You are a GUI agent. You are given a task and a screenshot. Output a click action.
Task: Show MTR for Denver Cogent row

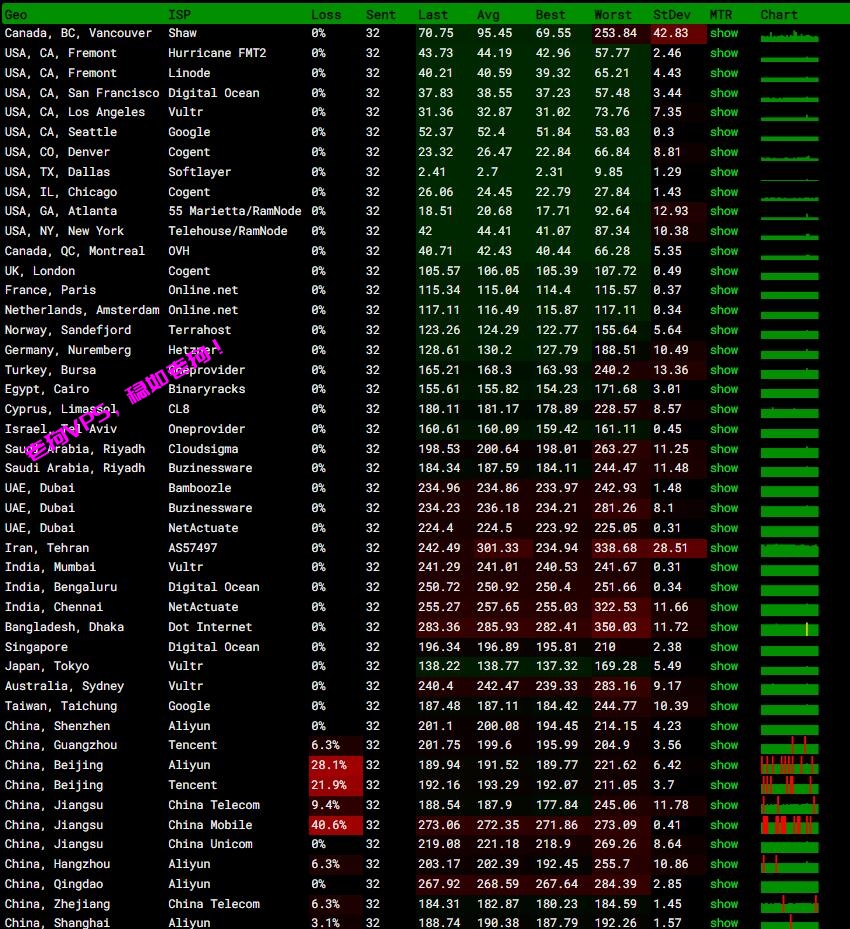pyautogui.click(x=724, y=152)
